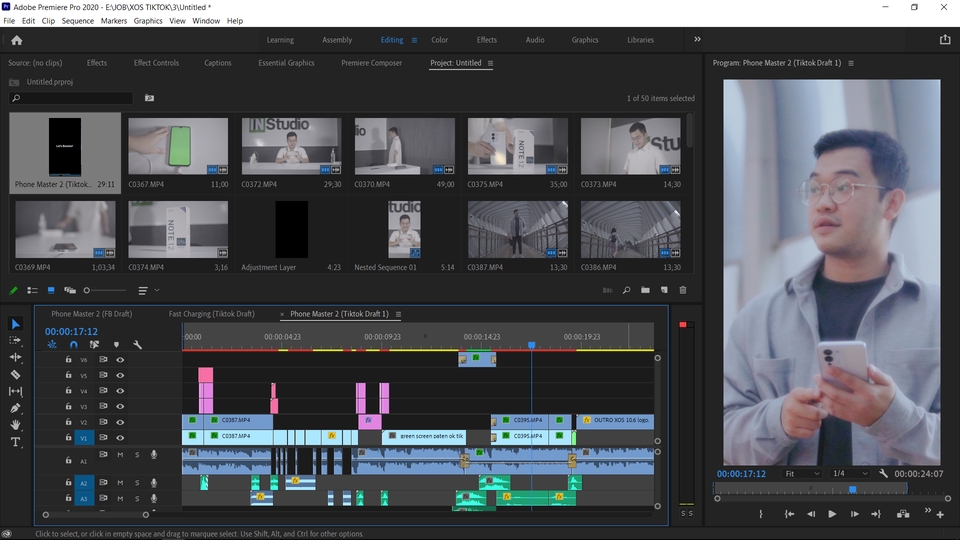Toggle insert sequences as nests button

coord(52,345)
